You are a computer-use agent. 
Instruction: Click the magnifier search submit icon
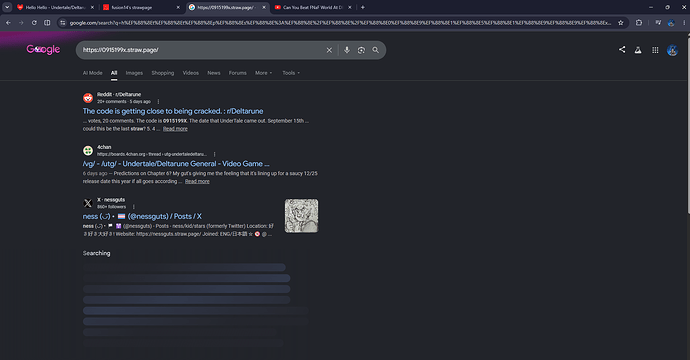click(x=375, y=50)
